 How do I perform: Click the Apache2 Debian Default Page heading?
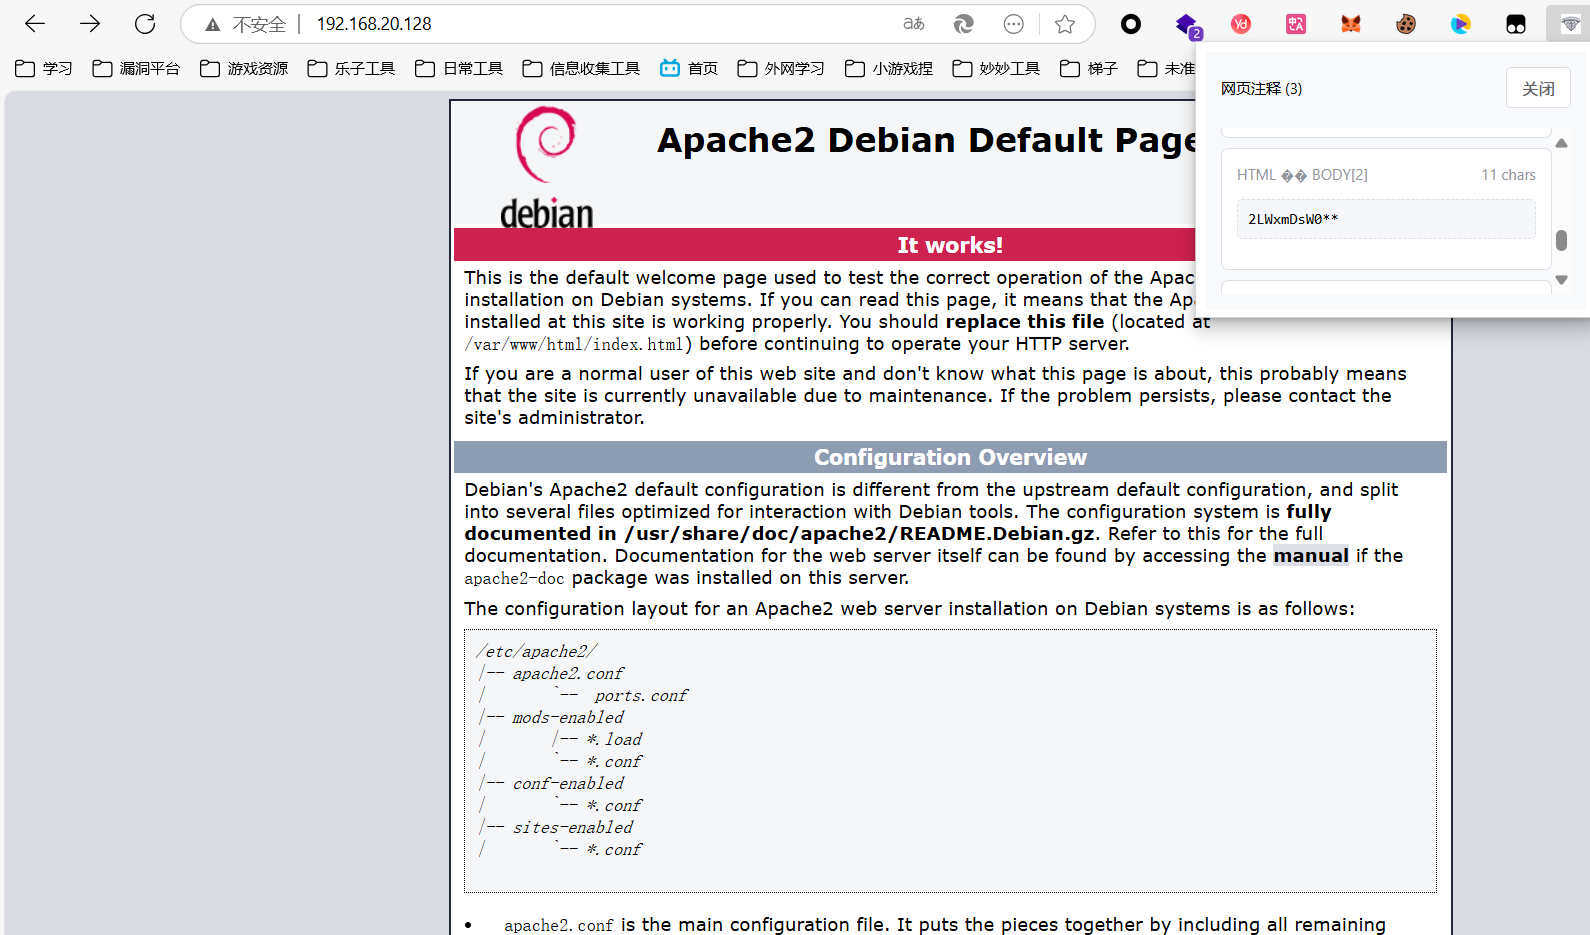(926, 140)
